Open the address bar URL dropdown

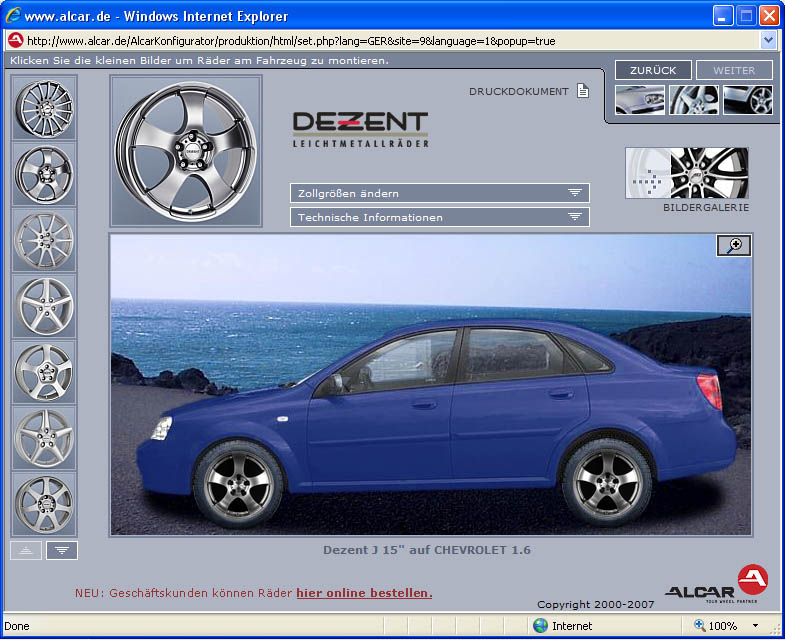[x=768, y=41]
